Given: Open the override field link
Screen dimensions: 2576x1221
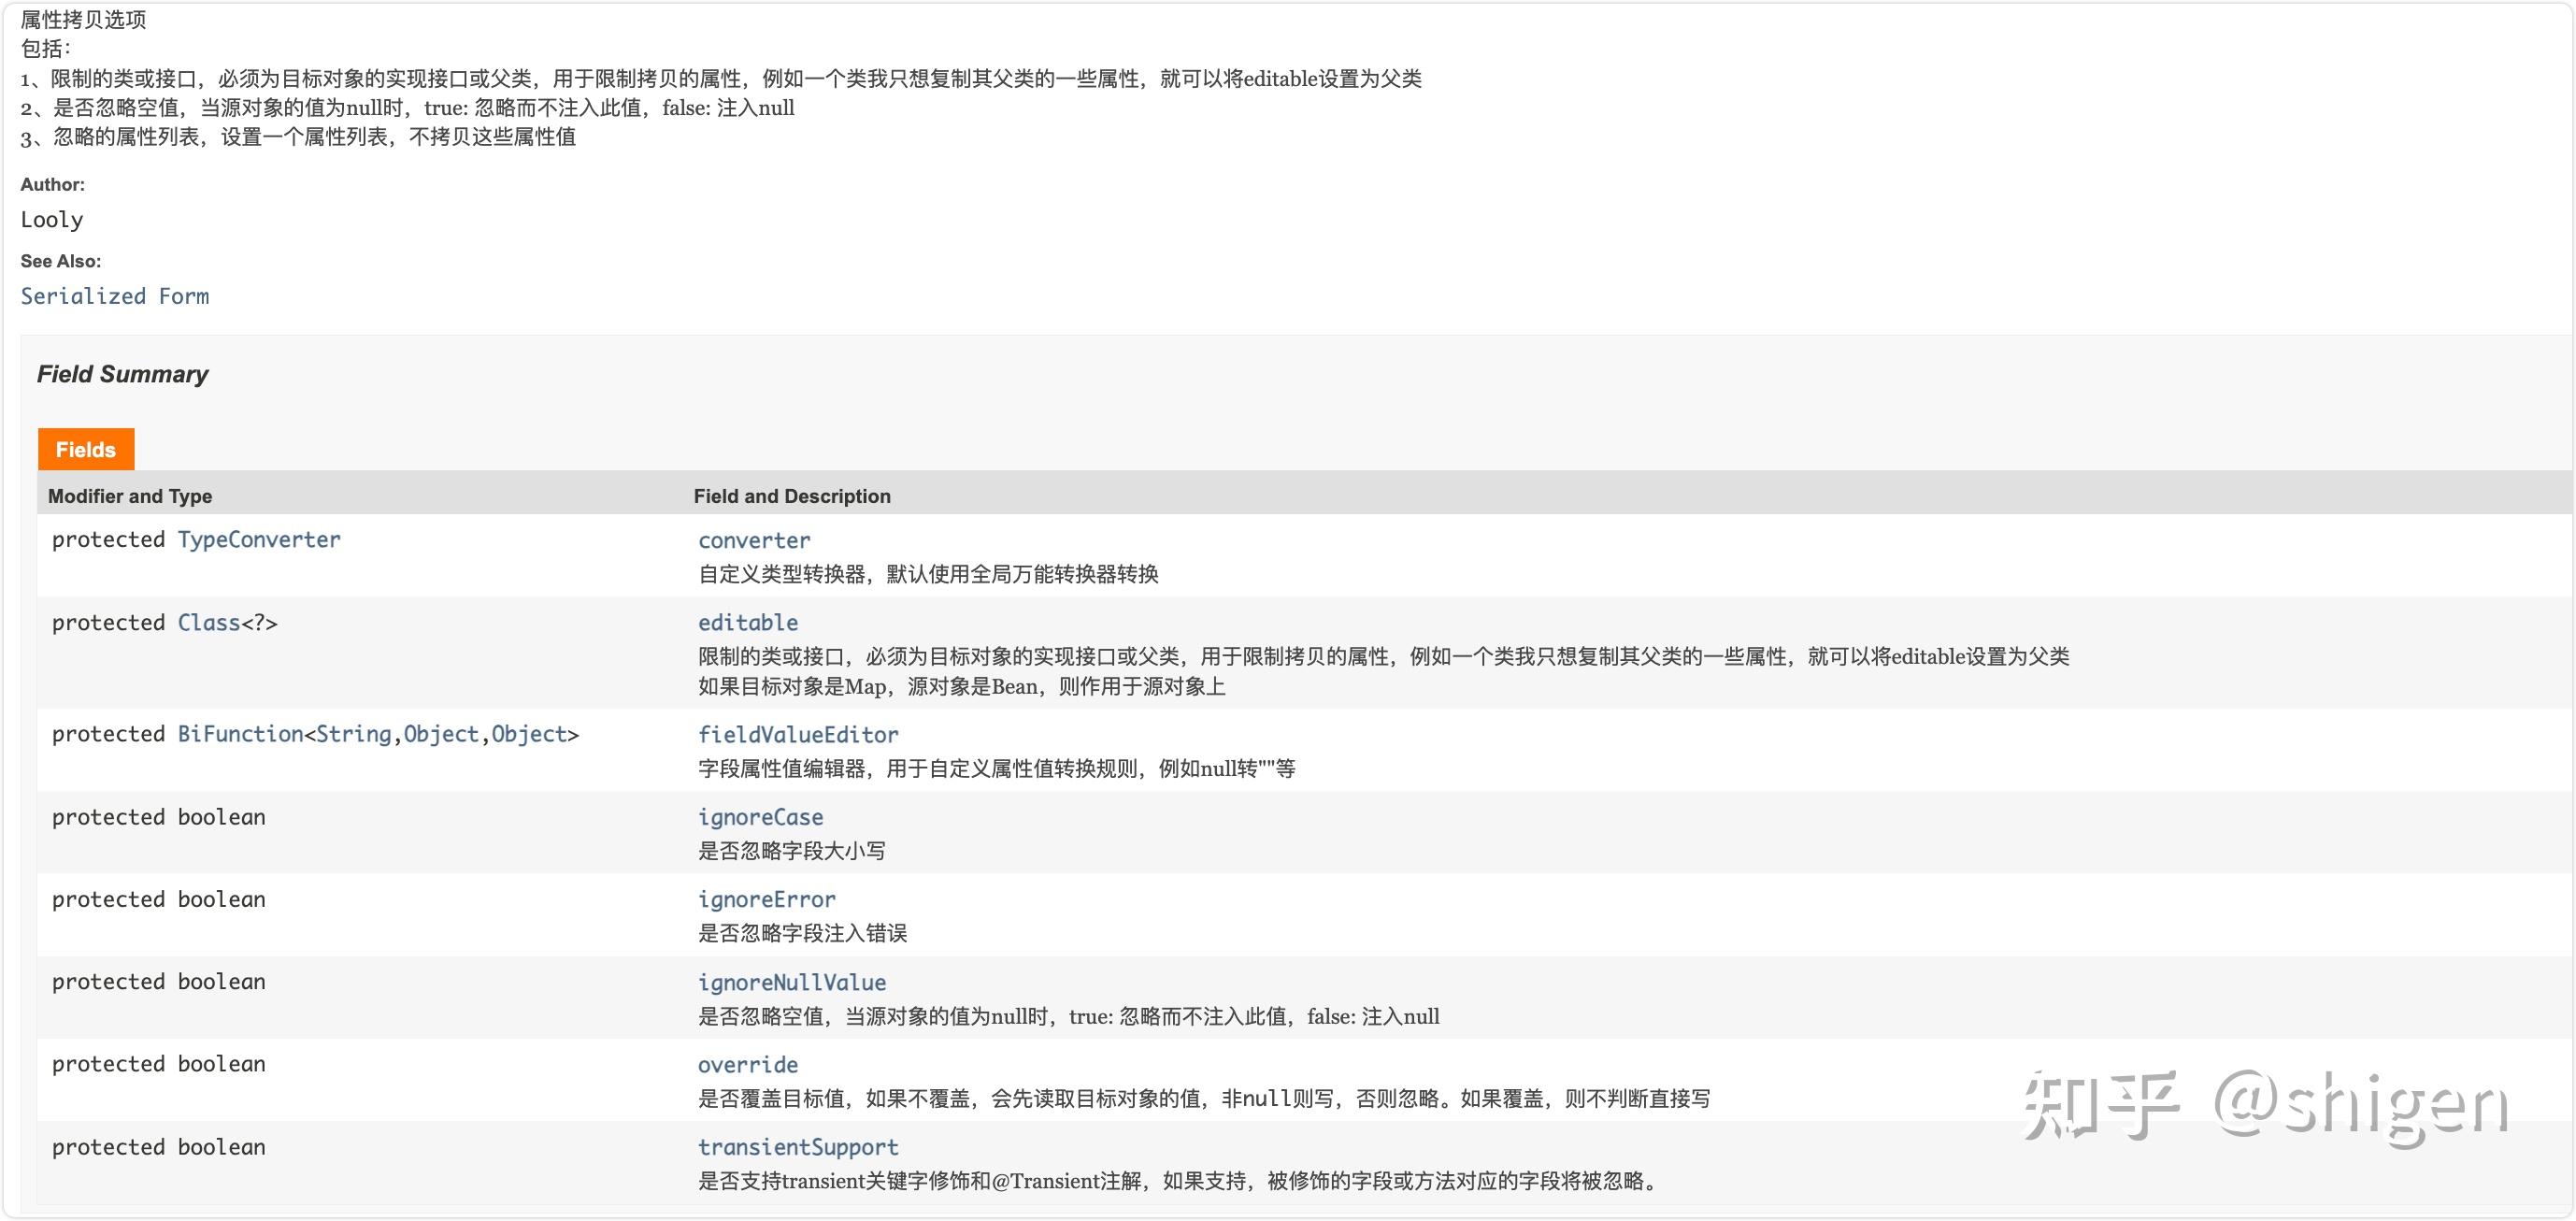Looking at the screenshot, I should point(747,1063).
